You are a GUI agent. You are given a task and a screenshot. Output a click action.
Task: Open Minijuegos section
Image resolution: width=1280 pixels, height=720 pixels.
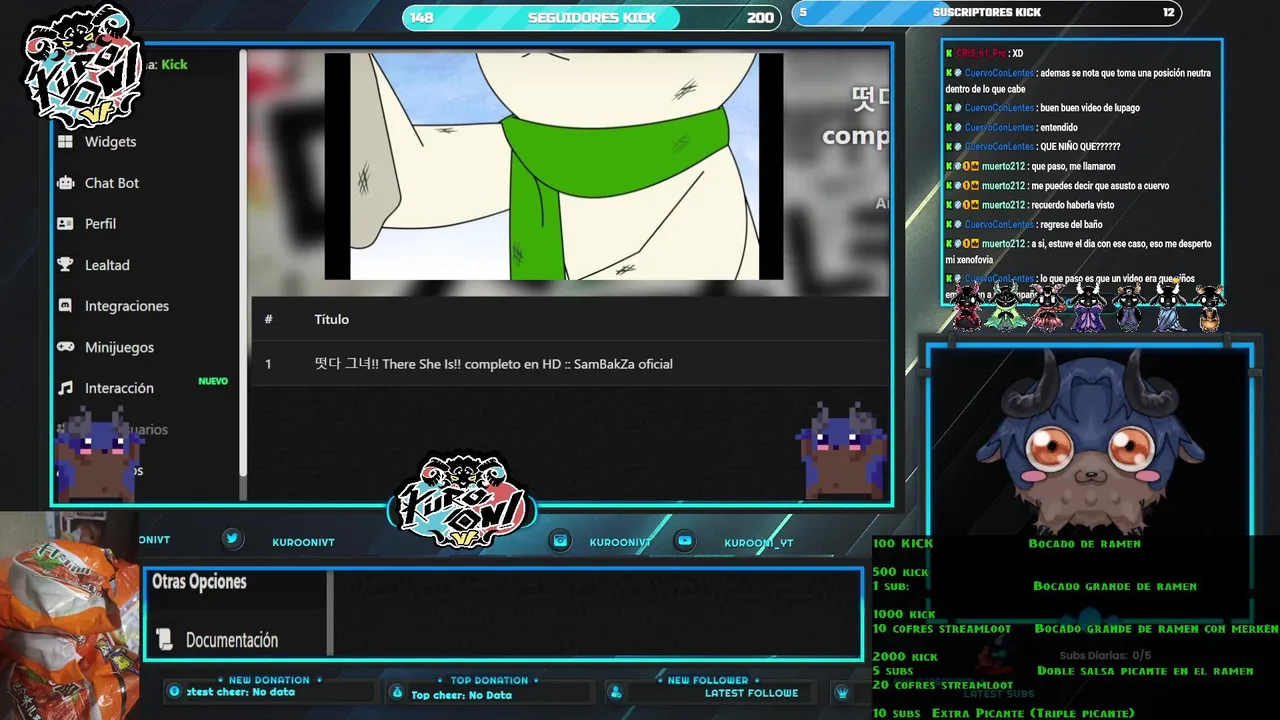[119, 347]
